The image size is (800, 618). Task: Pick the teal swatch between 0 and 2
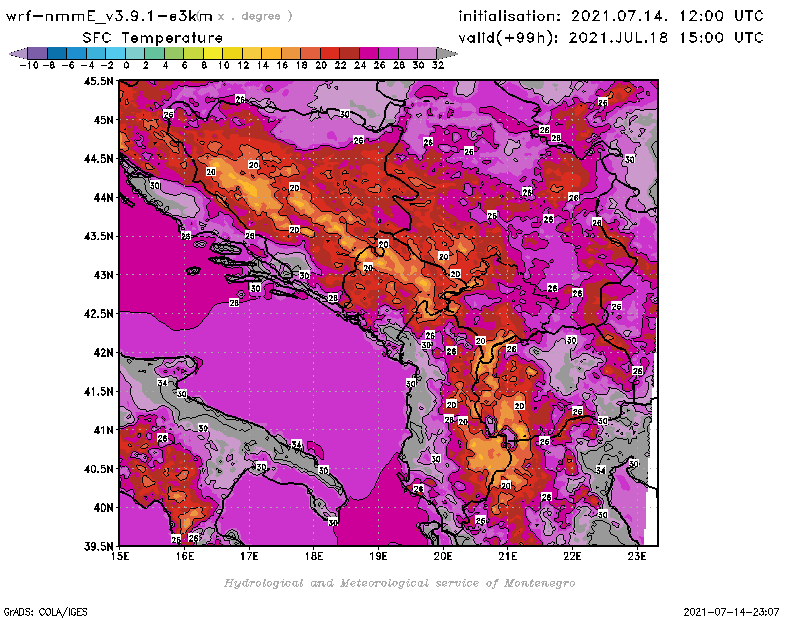click(135, 53)
